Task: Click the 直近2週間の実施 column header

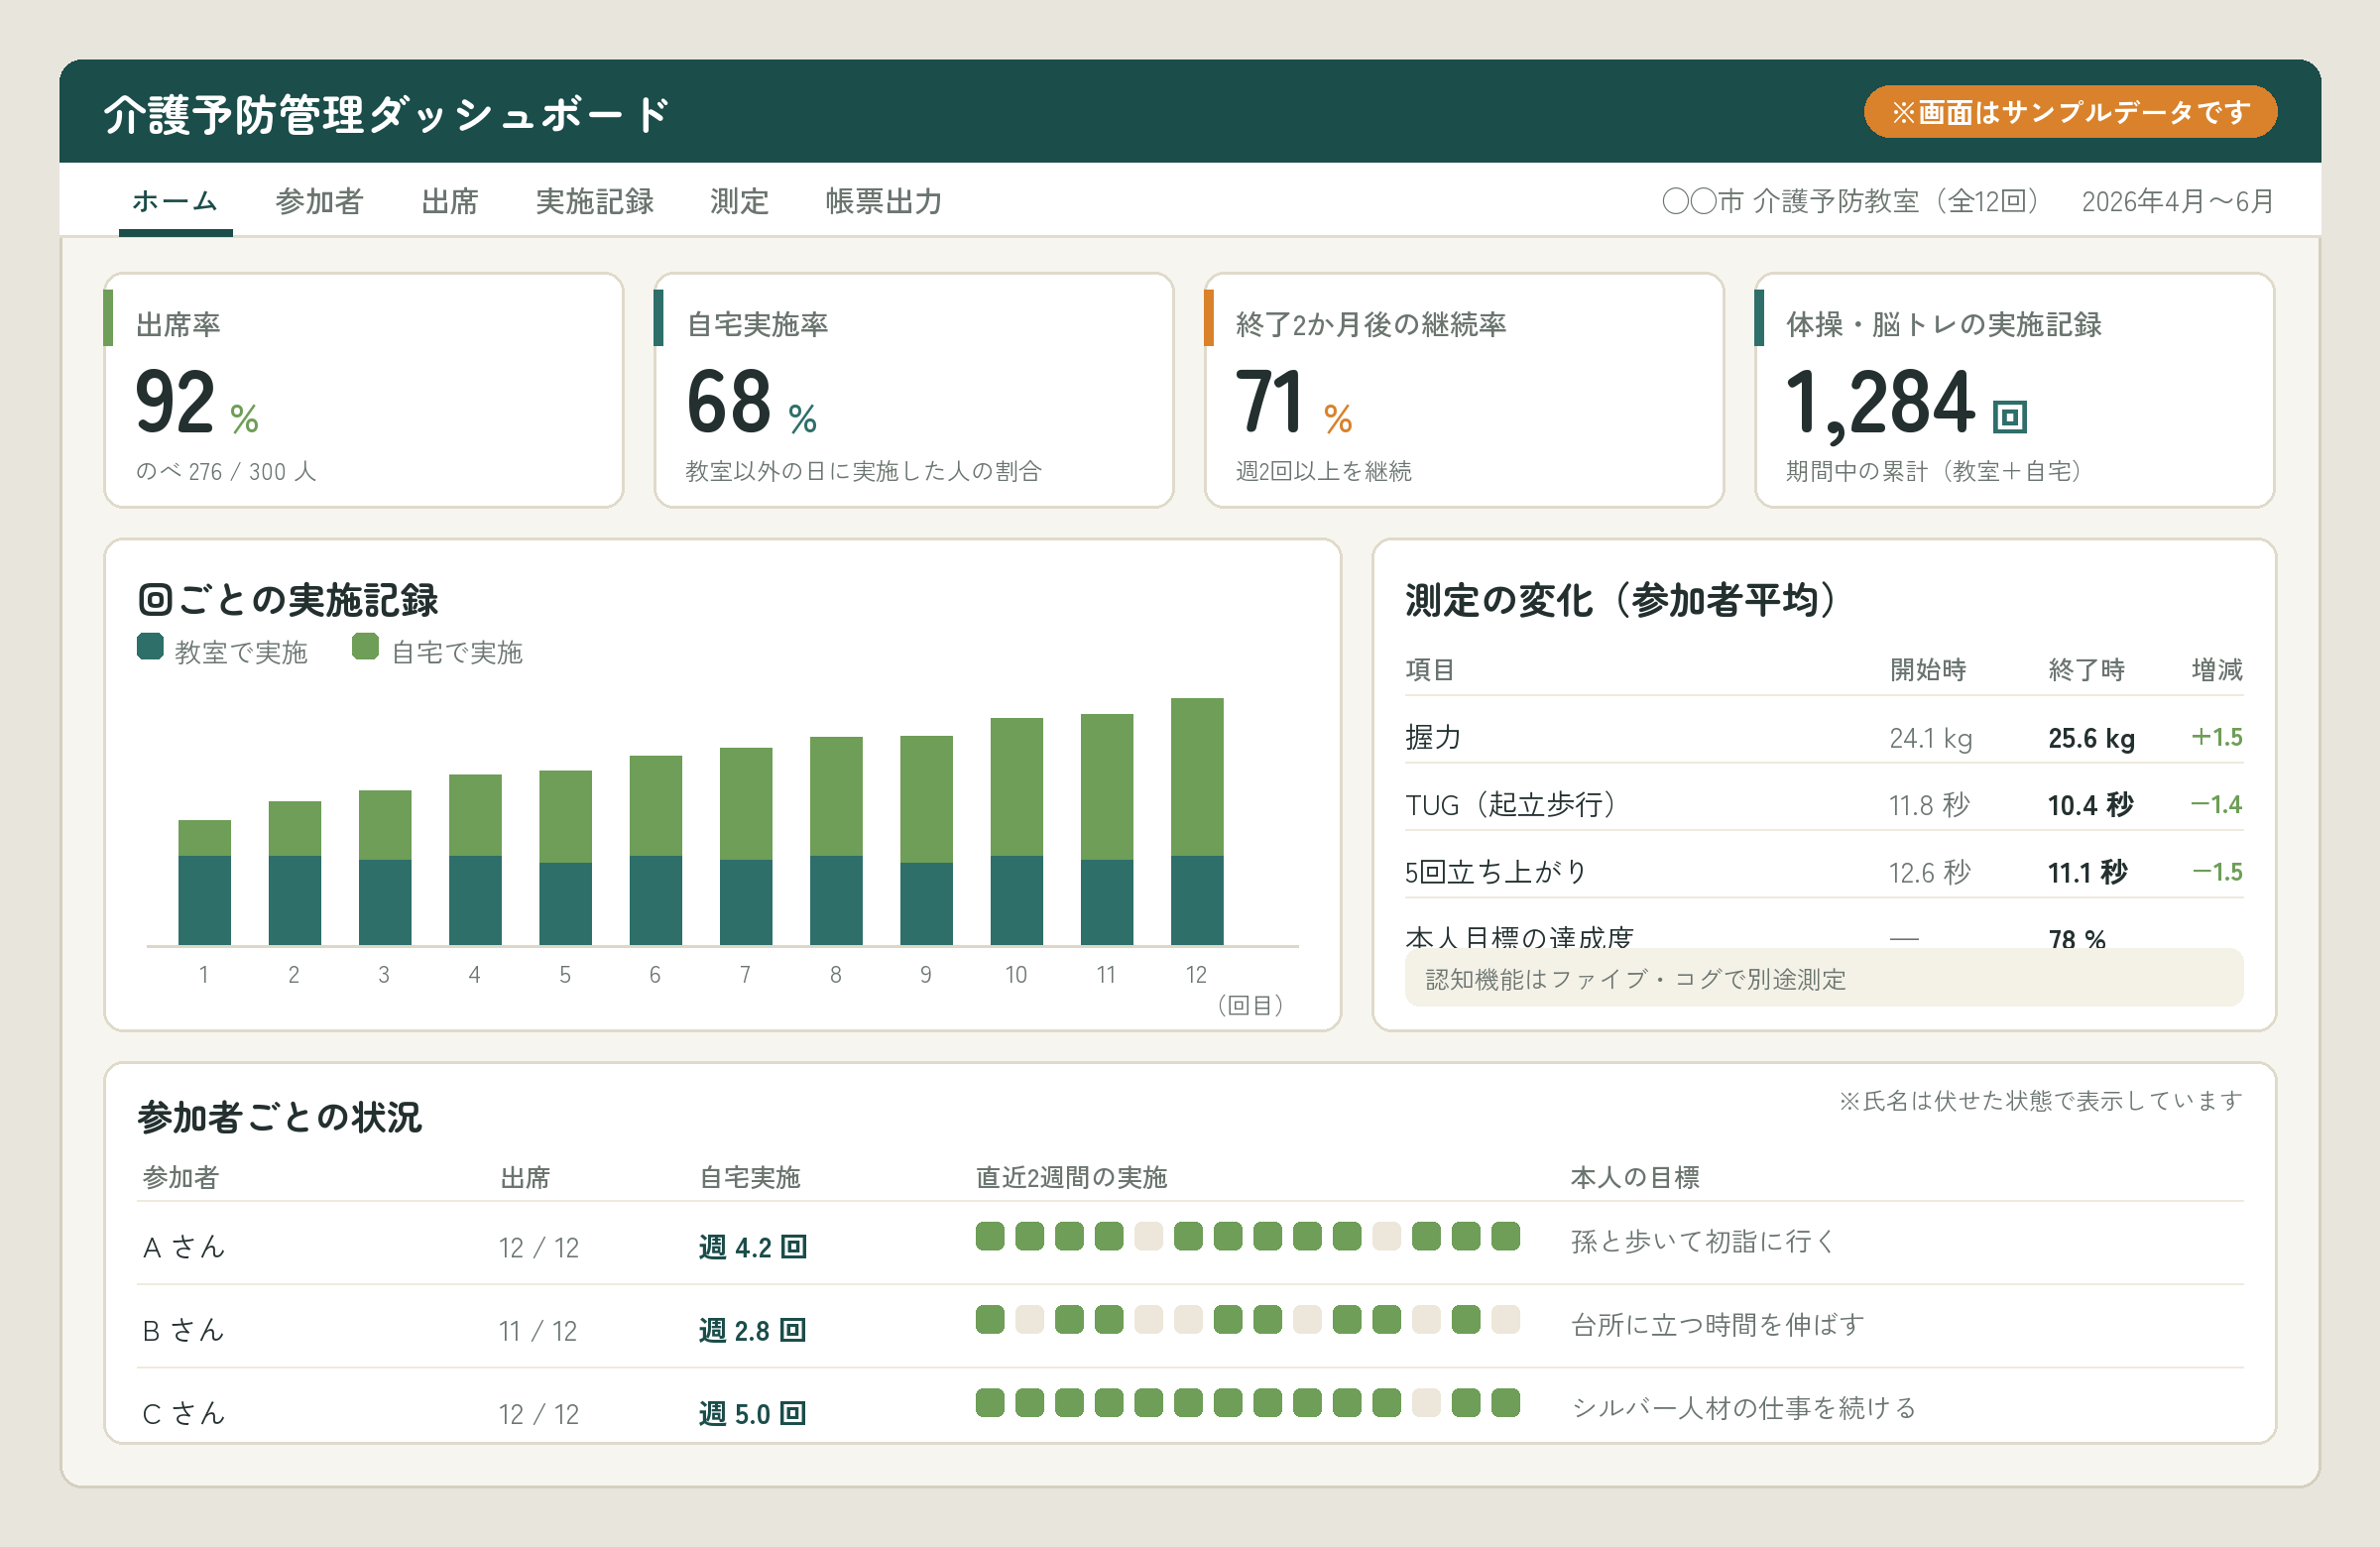Action: coord(1071,1177)
